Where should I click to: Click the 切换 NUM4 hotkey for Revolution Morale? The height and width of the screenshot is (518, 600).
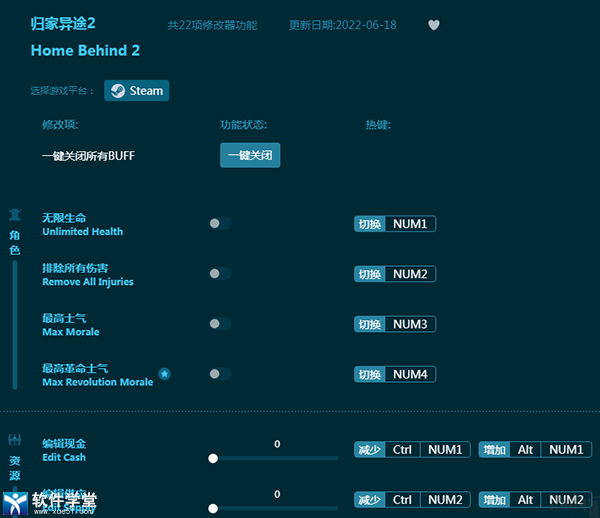click(x=395, y=374)
